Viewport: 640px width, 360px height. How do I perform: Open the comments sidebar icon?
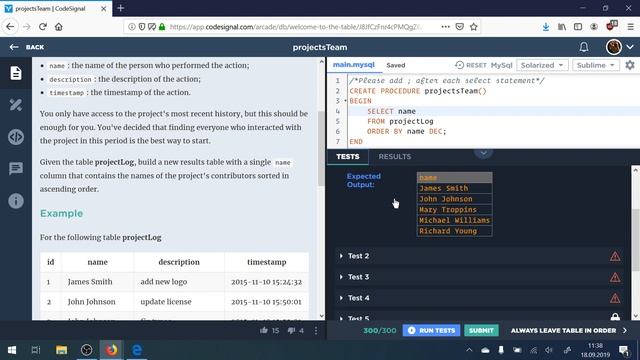click(16, 168)
